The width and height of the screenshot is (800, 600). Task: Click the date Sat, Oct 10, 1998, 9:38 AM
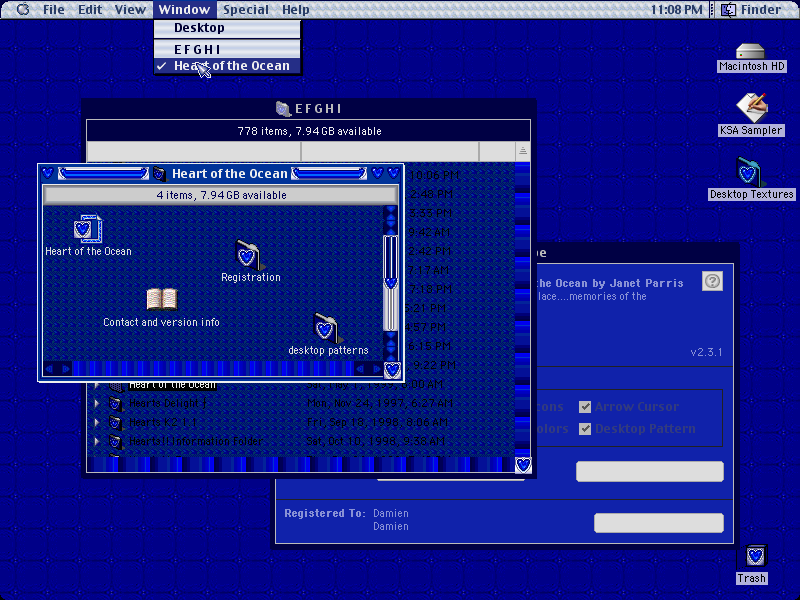coord(376,441)
